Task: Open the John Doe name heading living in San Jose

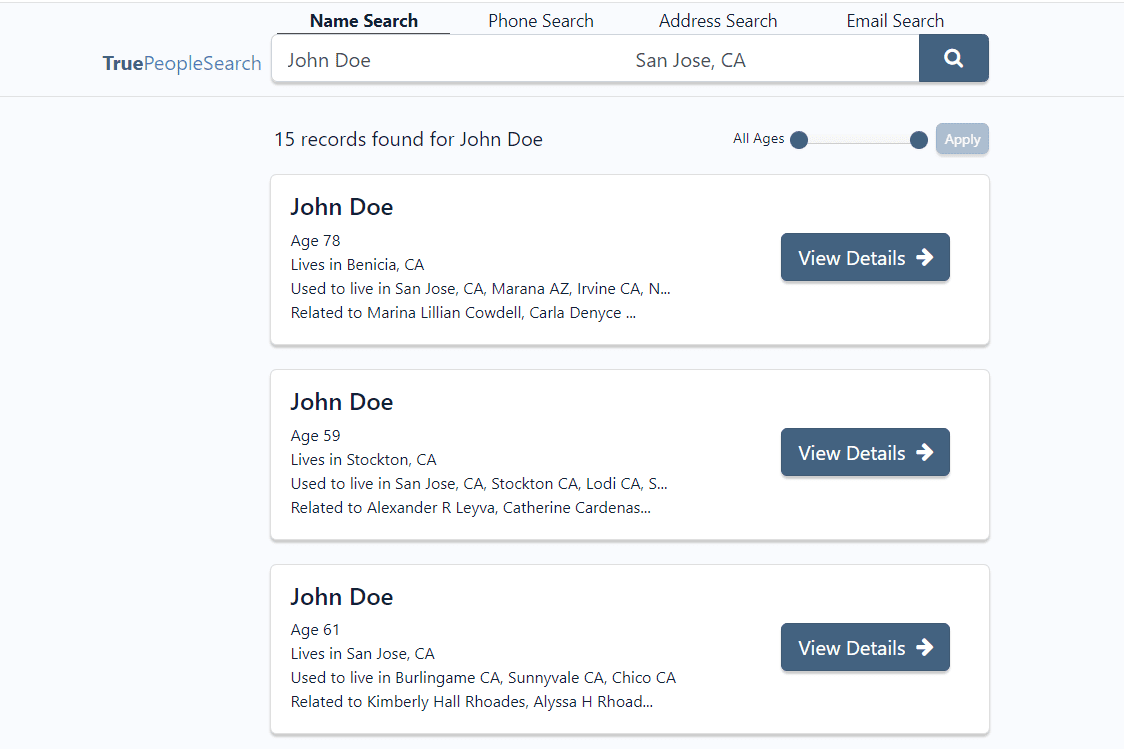Action: pyautogui.click(x=342, y=597)
